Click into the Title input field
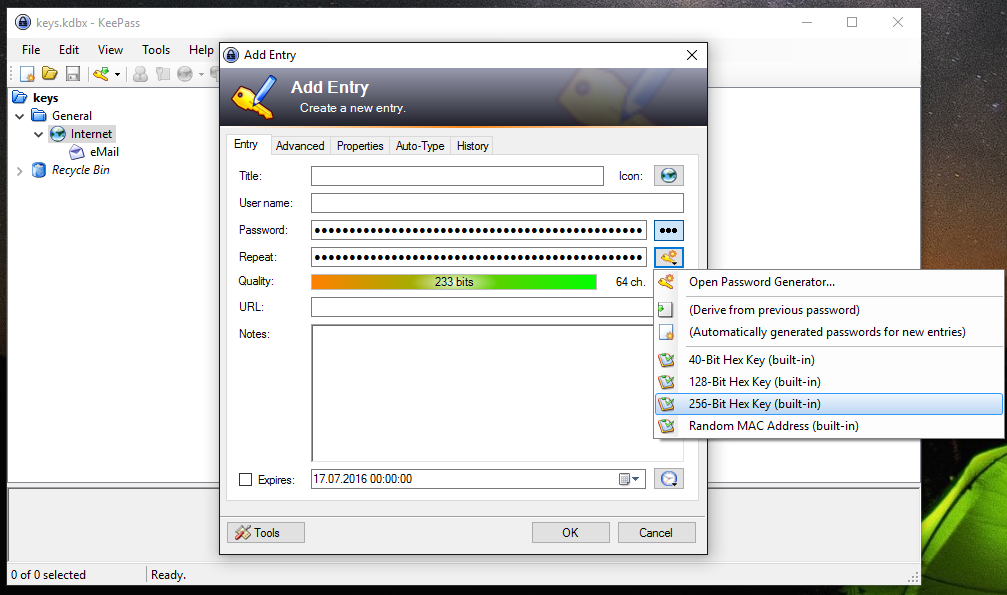The width and height of the screenshot is (1007, 595). [x=457, y=176]
